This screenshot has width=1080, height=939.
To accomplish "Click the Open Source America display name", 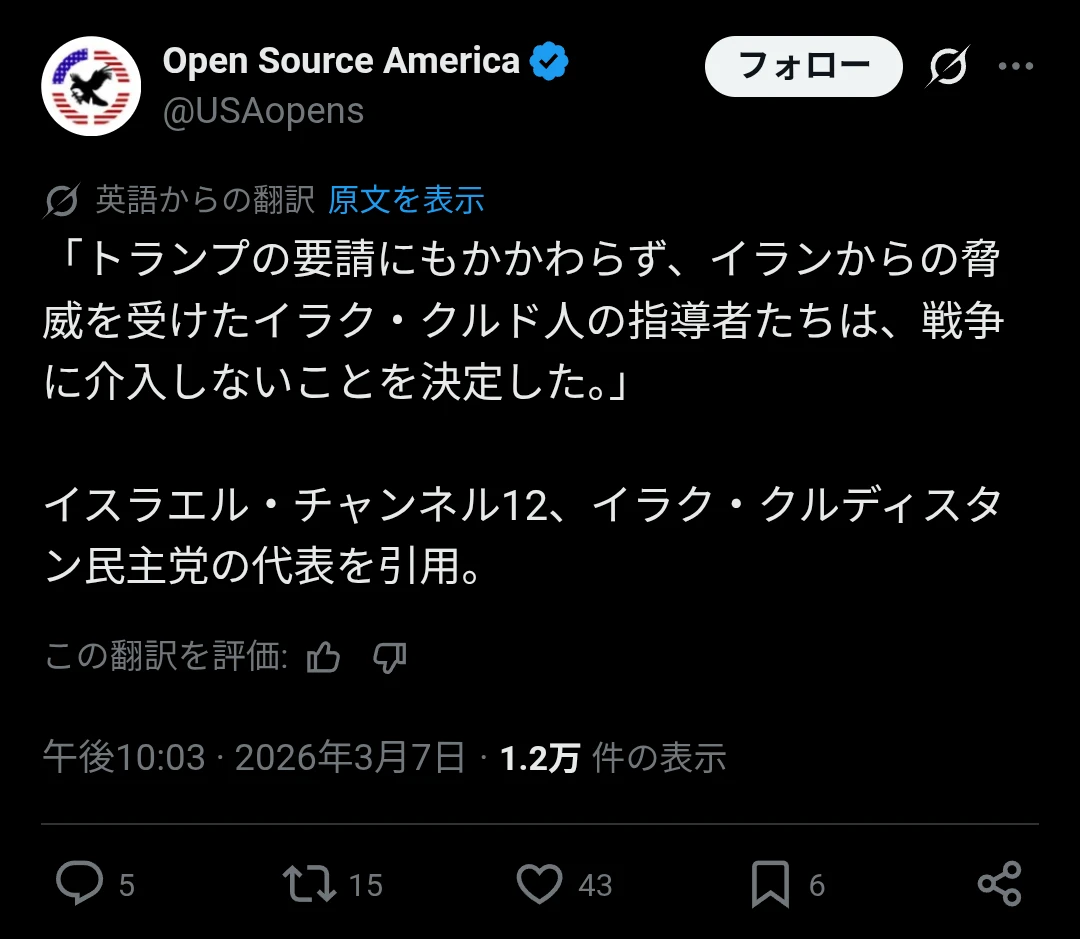I will click(x=341, y=62).
